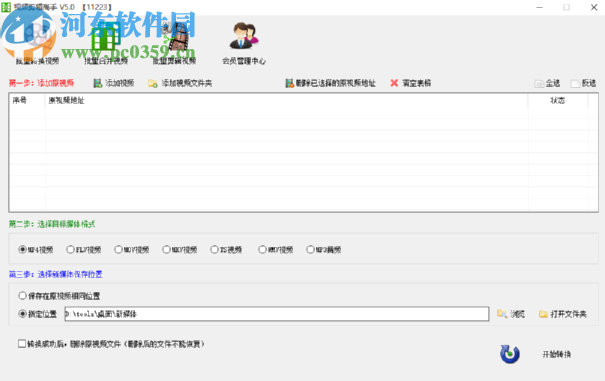The image size is (605, 381).
Task: Choose 保存在原视频相同位置 save option
Action: [x=59, y=296]
